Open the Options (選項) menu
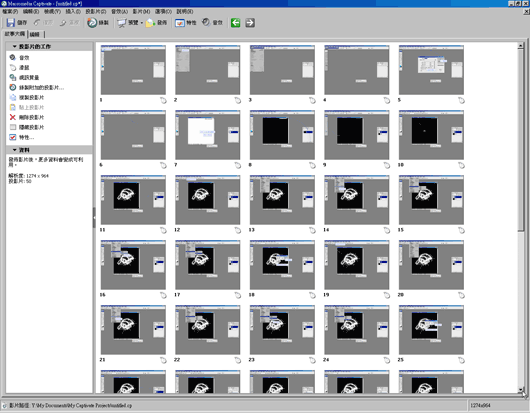Viewport: 530px width, 413px height. tap(163, 11)
